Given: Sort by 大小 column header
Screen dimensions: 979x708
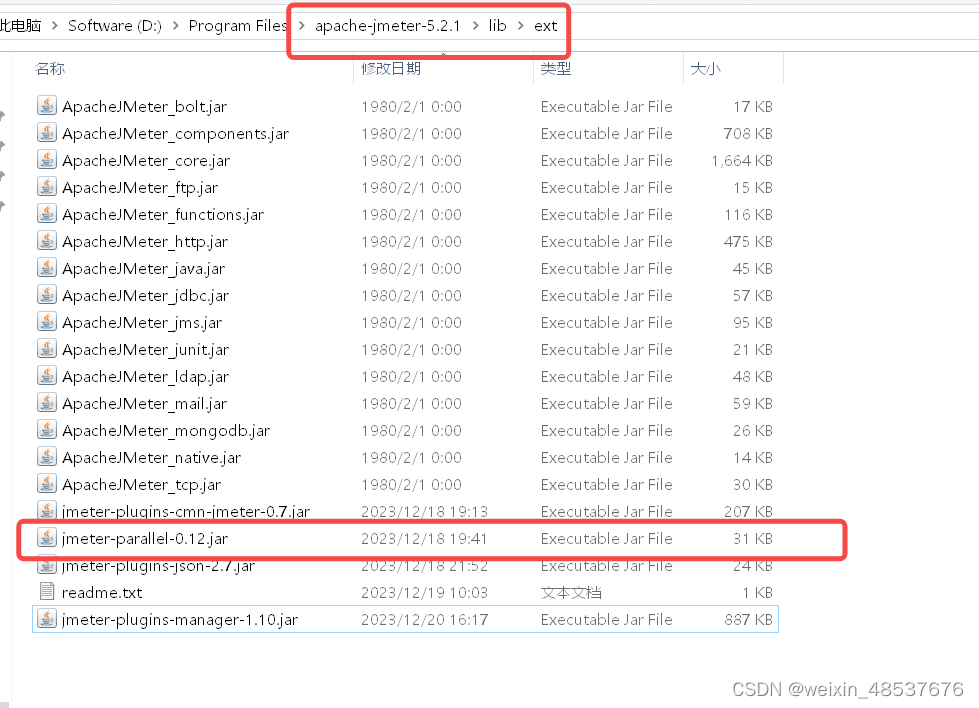Looking at the screenshot, I should 706,69.
